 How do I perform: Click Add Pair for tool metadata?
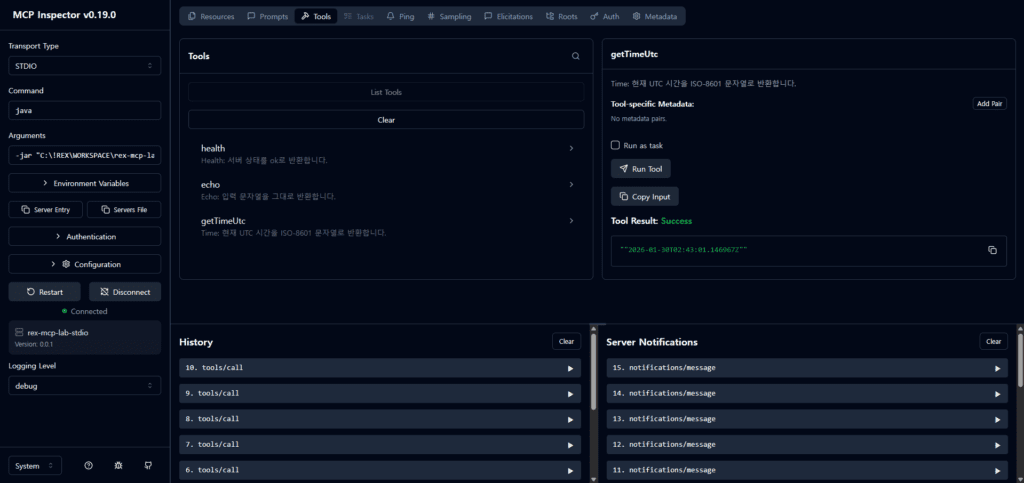[989, 104]
